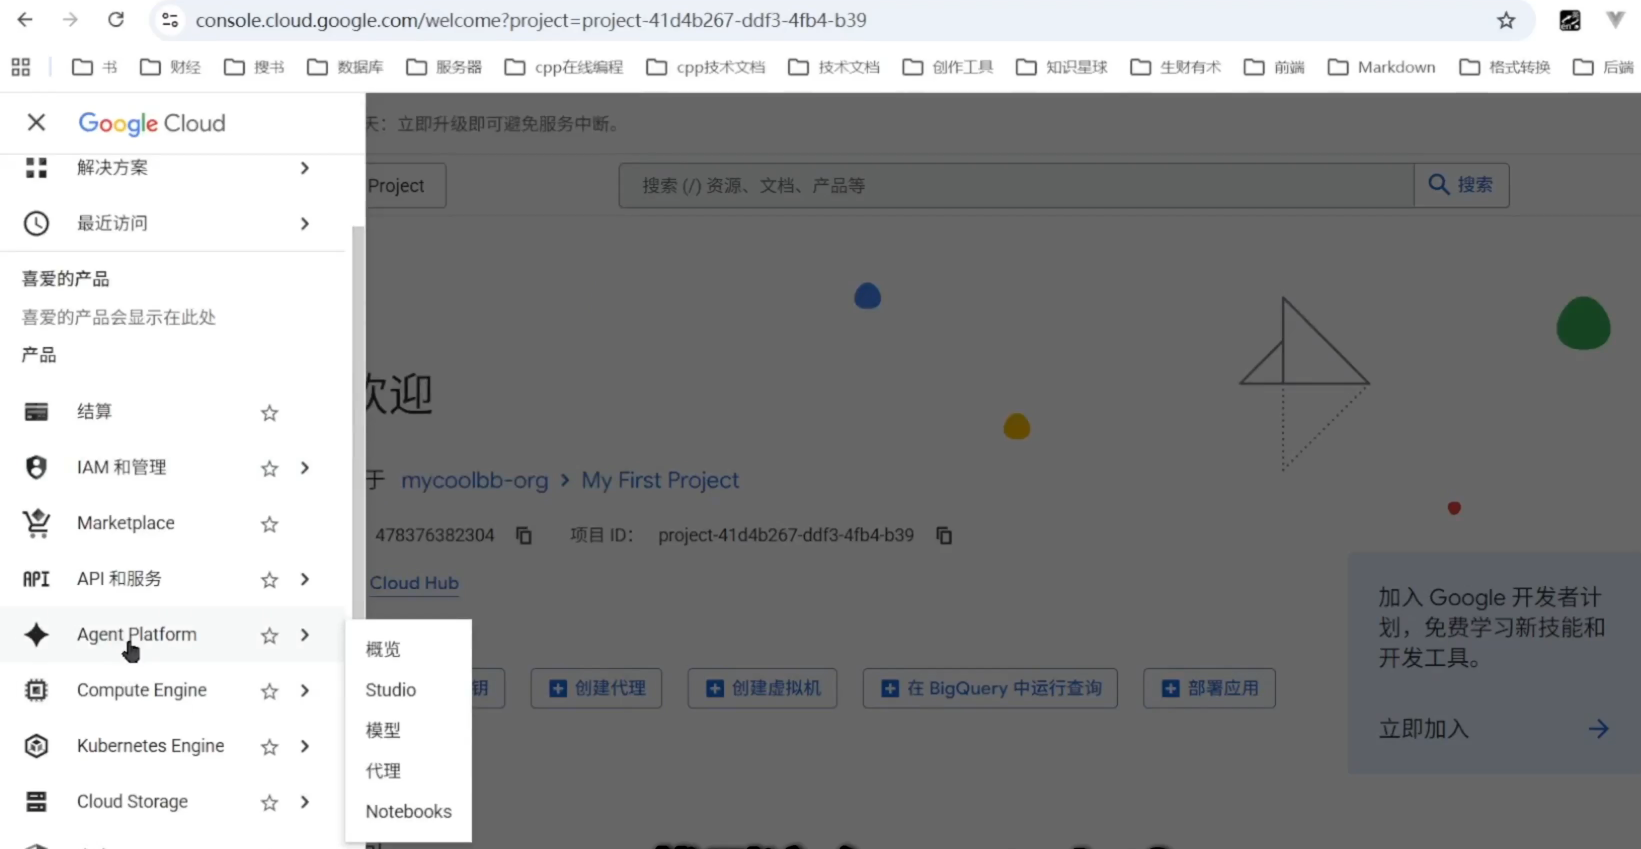Go forward in browser history
The height and width of the screenshot is (849, 1641).
pyautogui.click(x=70, y=20)
